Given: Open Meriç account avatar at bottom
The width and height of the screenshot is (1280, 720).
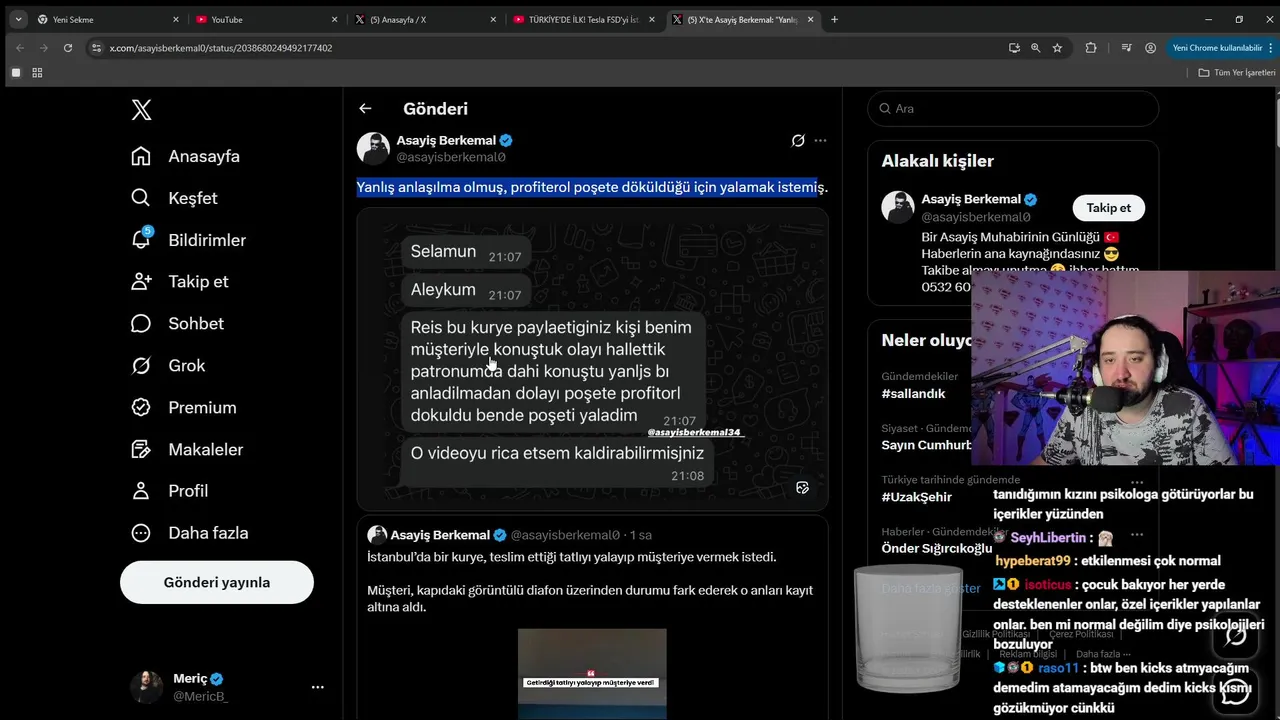Looking at the screenshot, I should [x=146, y=687].
